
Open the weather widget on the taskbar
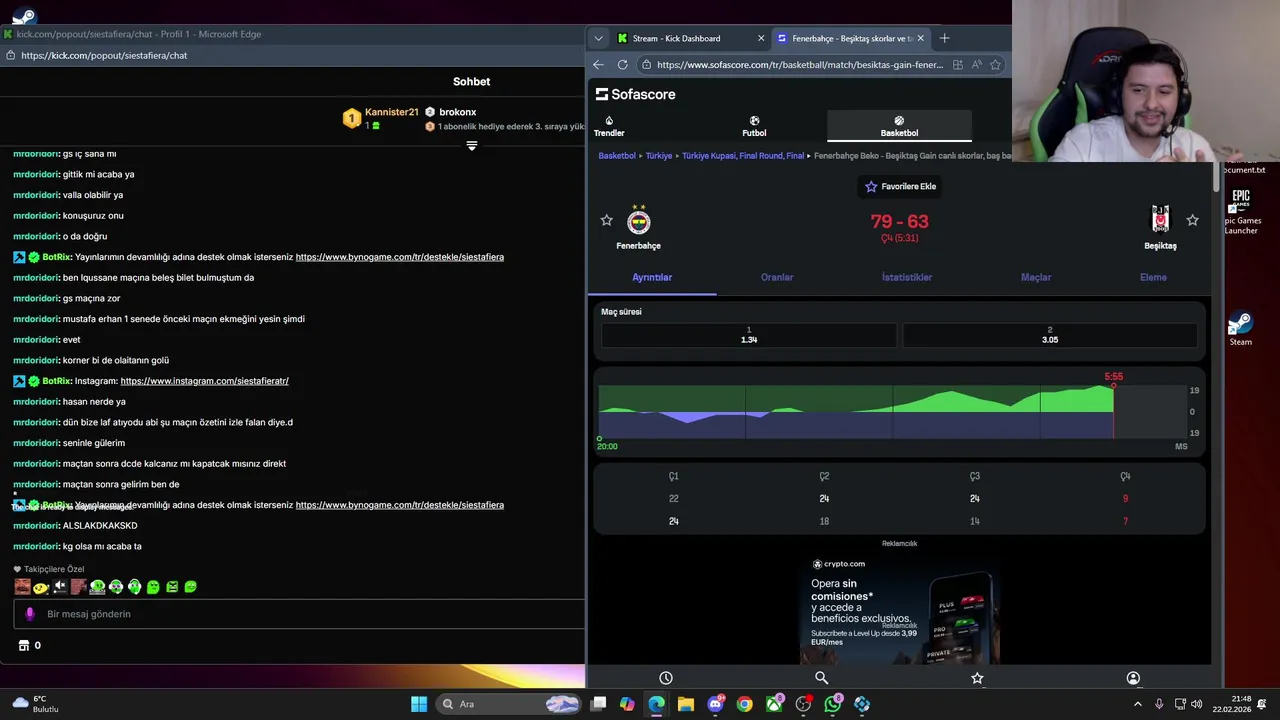pyautogui.click(x=35, y=704)
